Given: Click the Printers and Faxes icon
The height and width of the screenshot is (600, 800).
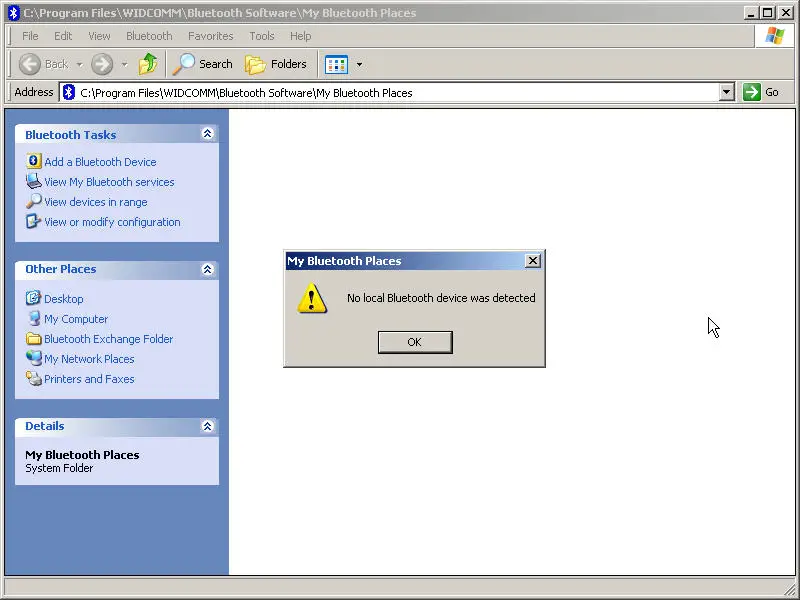Looking at the screenshot, I should pos(34,379).
